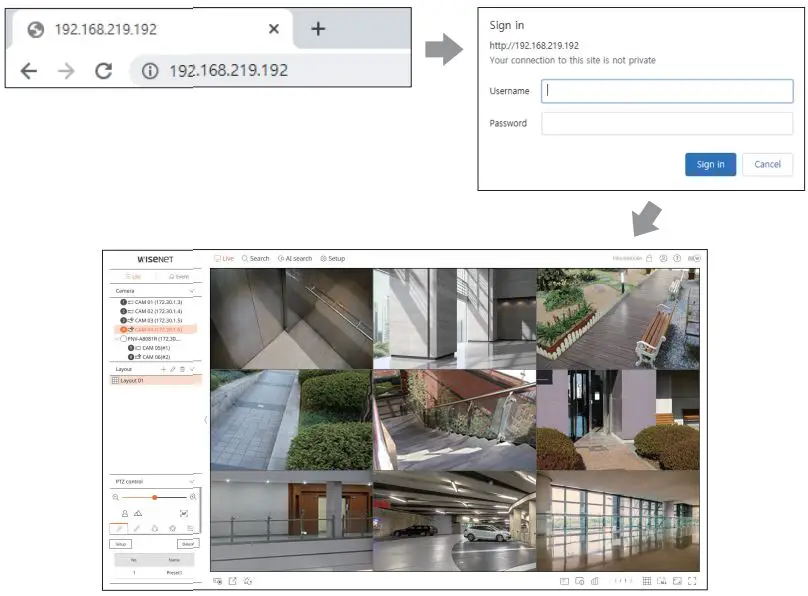Capture a snapshot using the bottom-left icon
Image resolution: width=808 pixels, height=596 pixels.
coord(217,581)
